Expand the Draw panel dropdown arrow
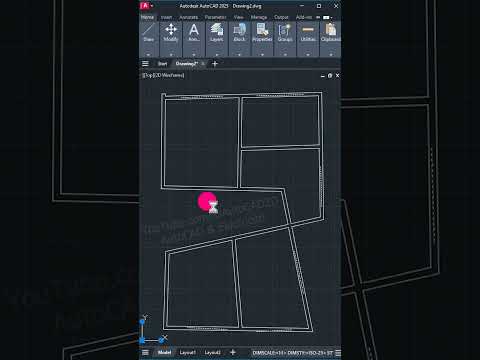The height and width of the screenshot is (360, 480). (x=149, y=54)
